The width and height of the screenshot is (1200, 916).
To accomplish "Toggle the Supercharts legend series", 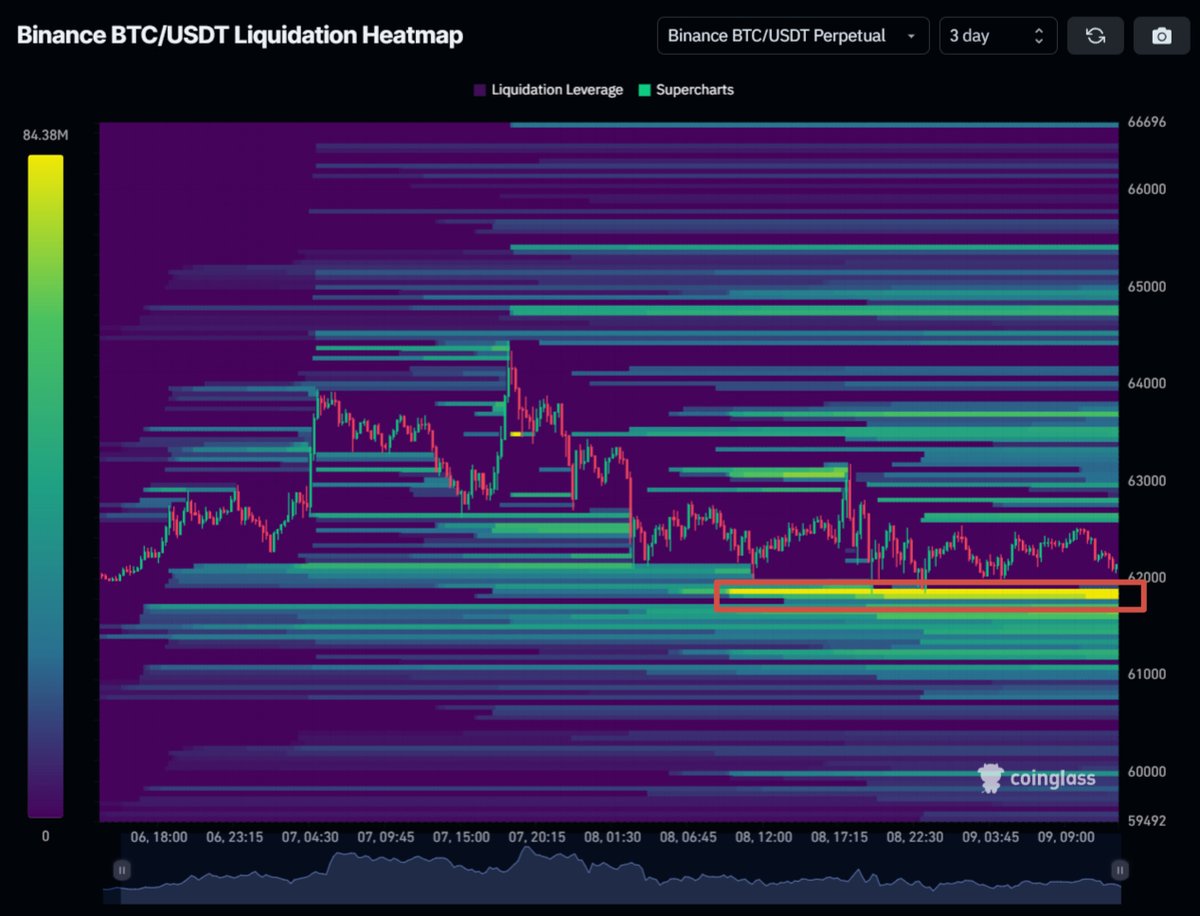I will 686,90.
